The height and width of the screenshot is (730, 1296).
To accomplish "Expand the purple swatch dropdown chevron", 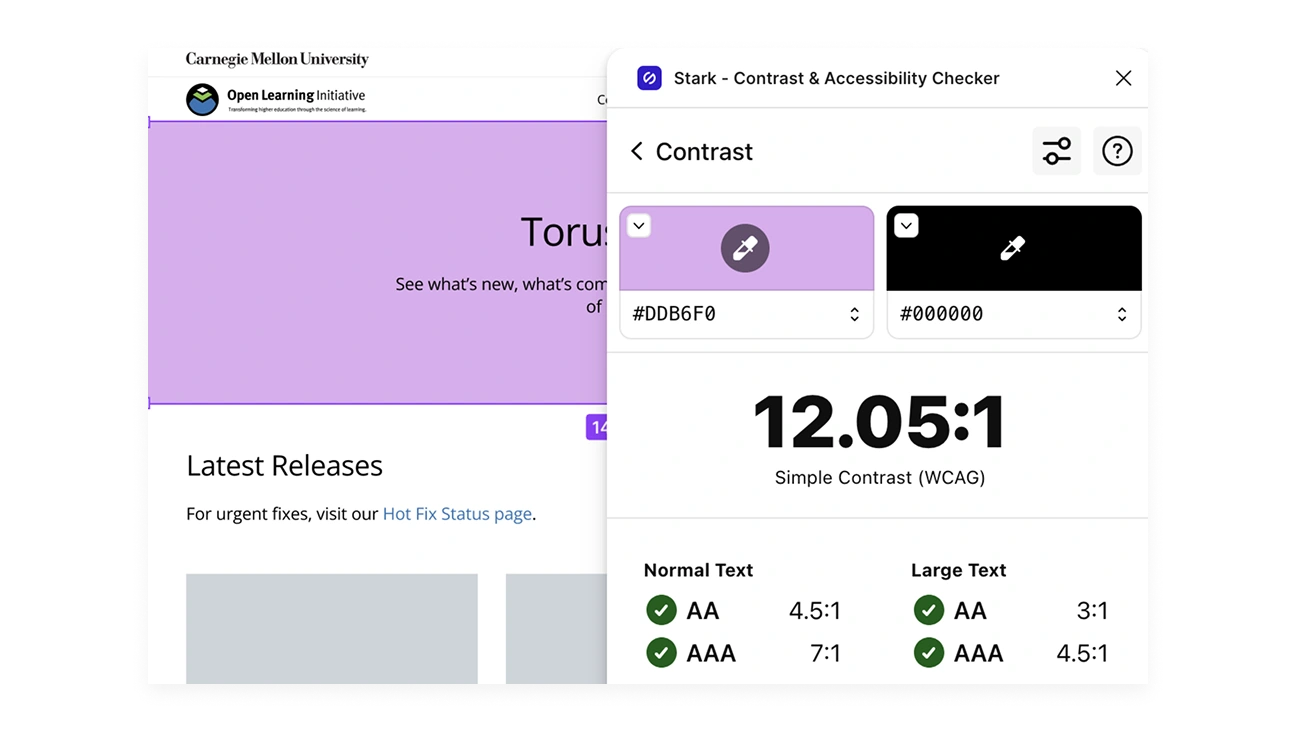I will coord(638,225).
